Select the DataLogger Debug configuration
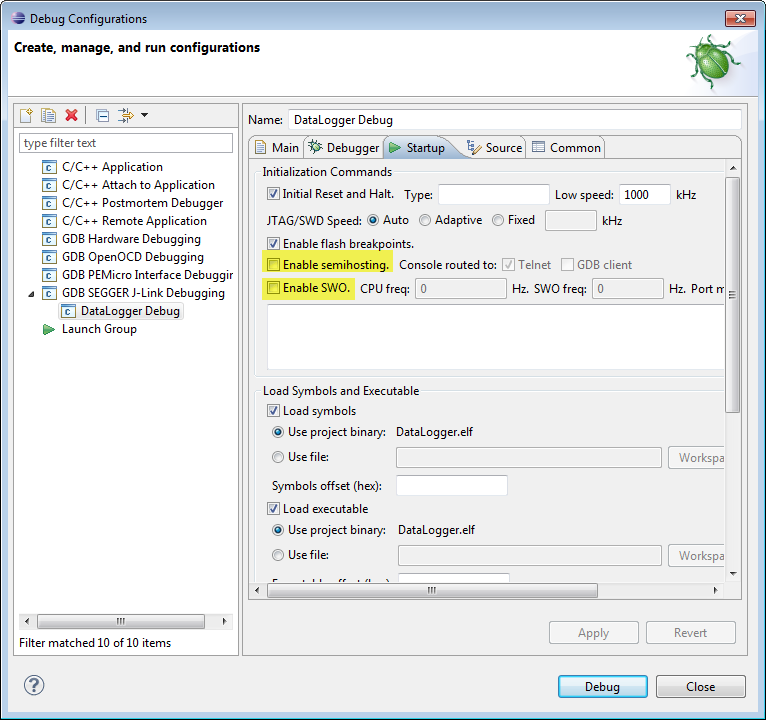This screenshot has width=766, height=720. [x=130, y=311]
